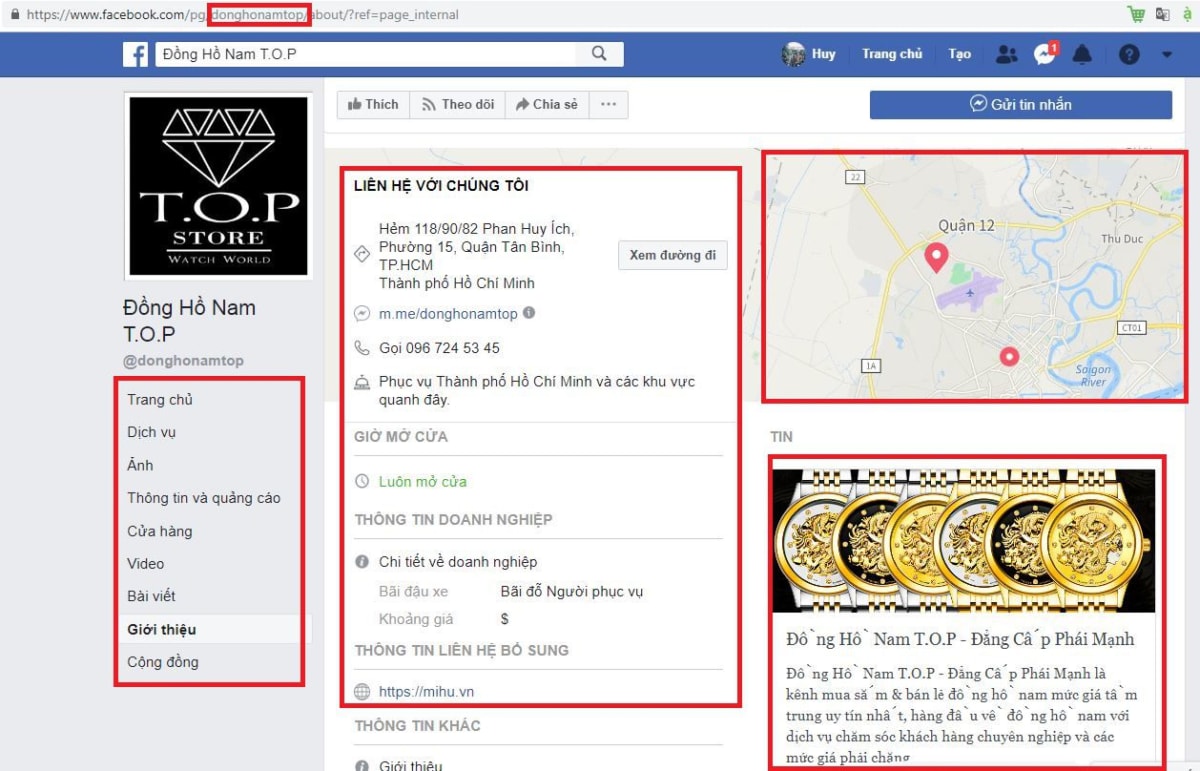Screen dimensions: 1200x771
Task: Click the Luôn mở cửa hours text
Action: click(423, 481)
